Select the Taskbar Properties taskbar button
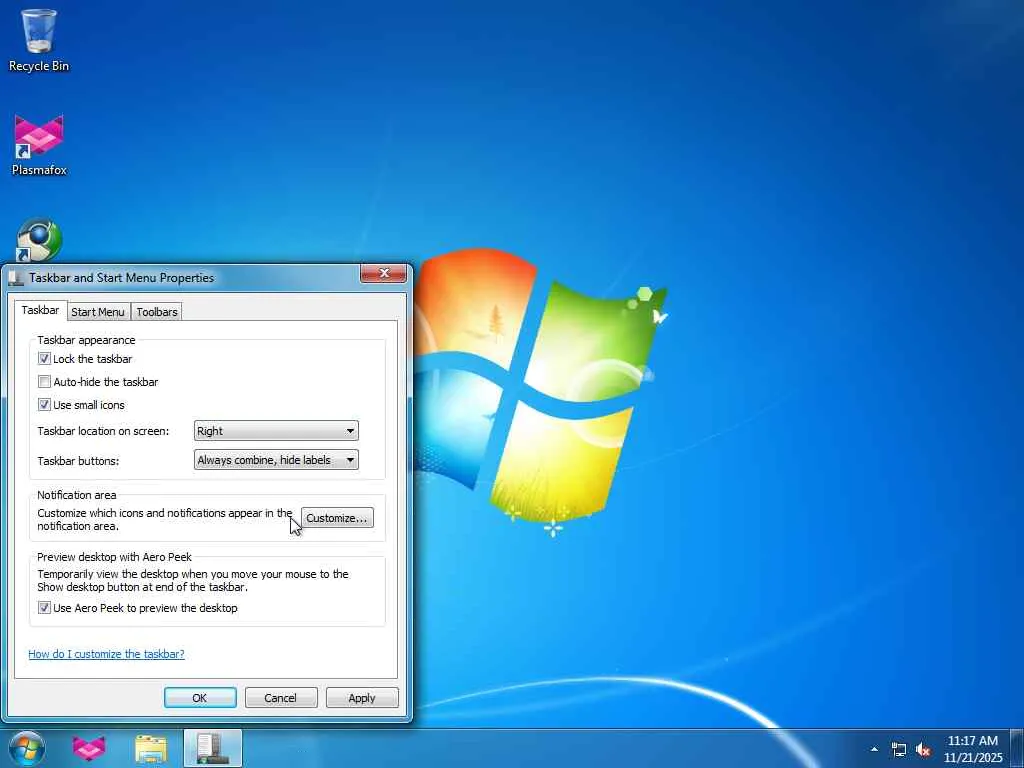The image size is (1024, 768). (213, 748)
